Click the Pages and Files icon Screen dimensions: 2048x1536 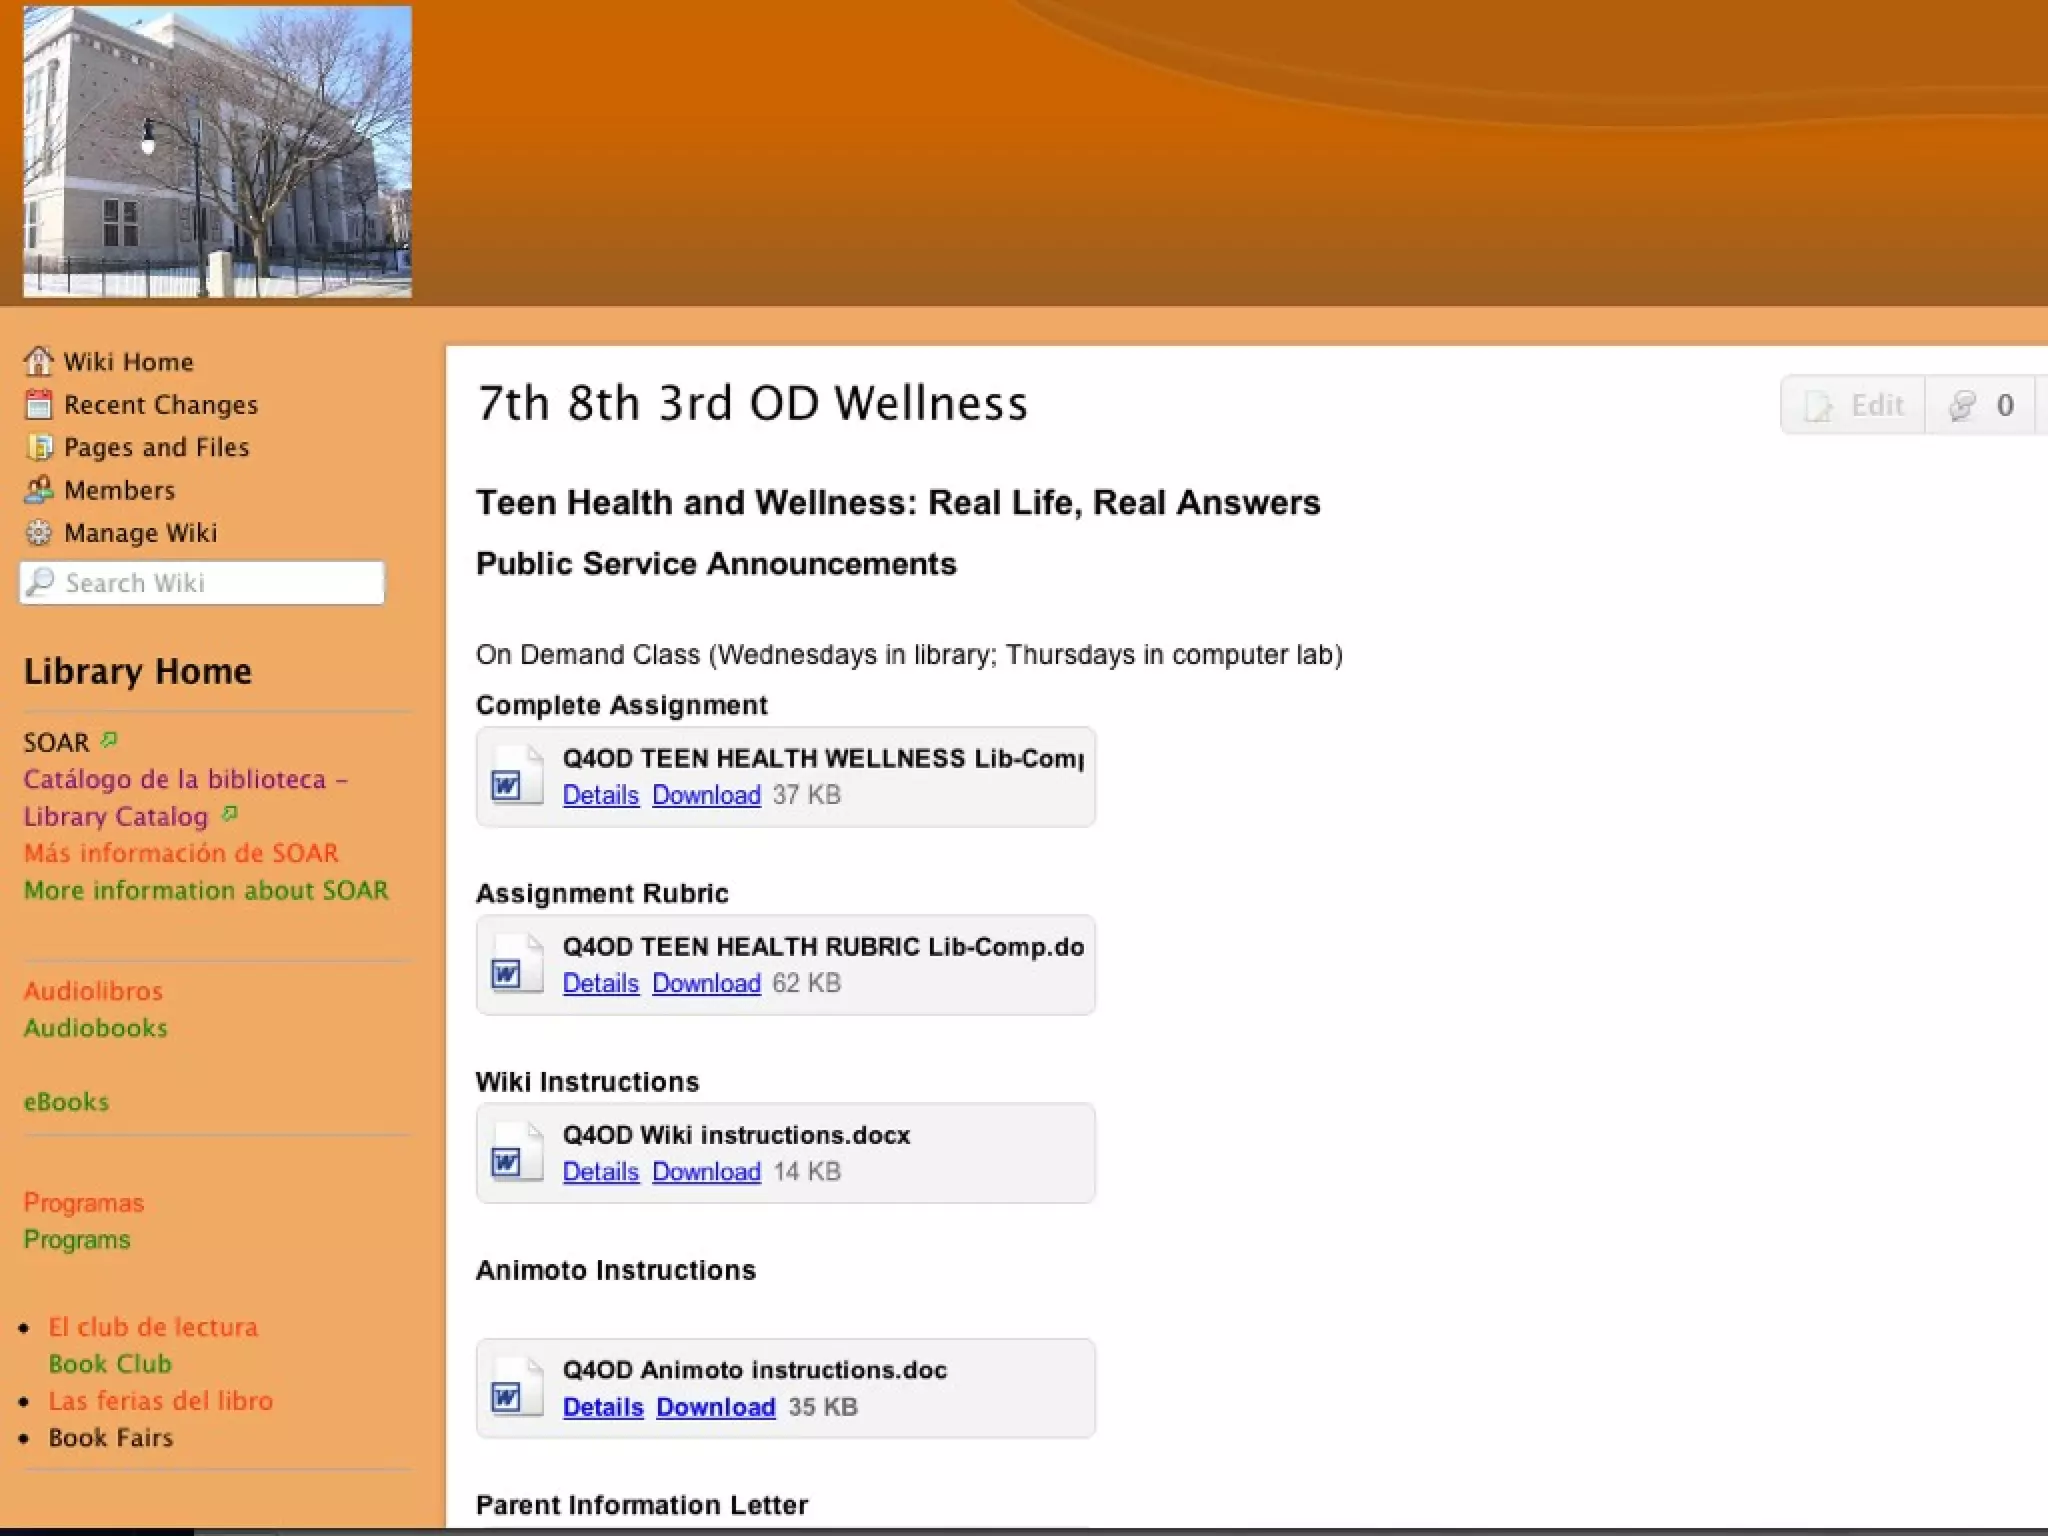coord(38,447)
